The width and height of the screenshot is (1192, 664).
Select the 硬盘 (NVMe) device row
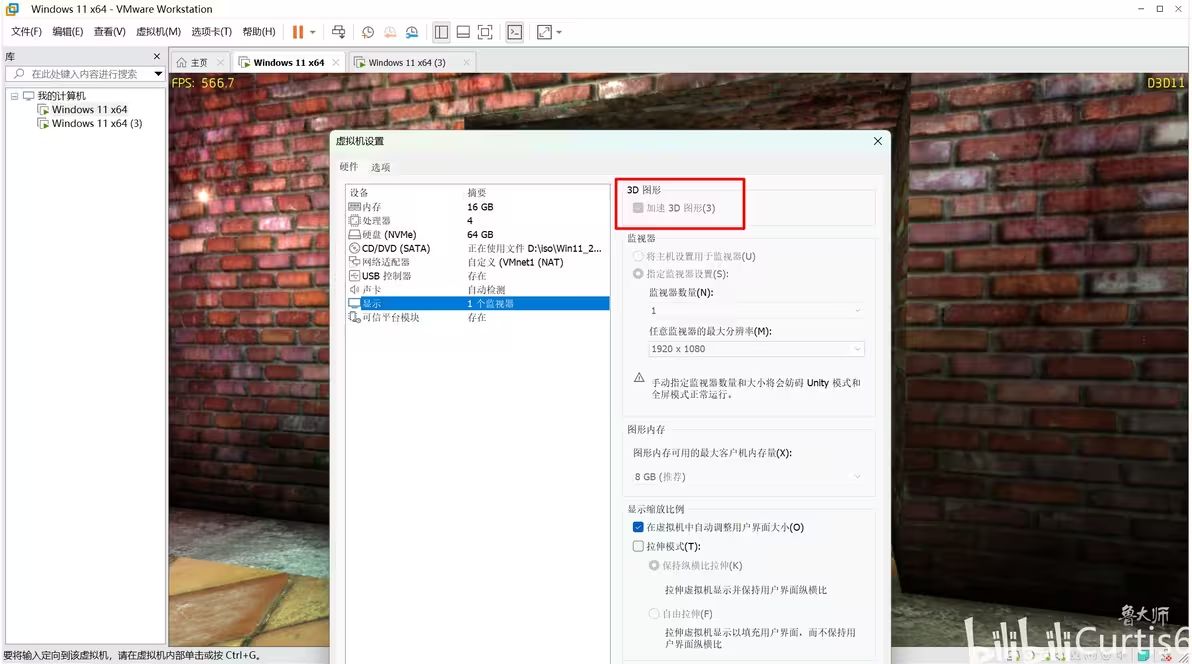(x=477, y=234)
